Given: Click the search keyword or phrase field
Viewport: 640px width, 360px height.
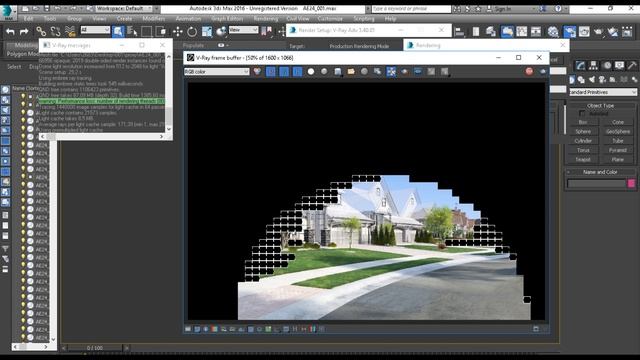Looking at the screenshot, I should pyautogui.click(x=411, y=9).
